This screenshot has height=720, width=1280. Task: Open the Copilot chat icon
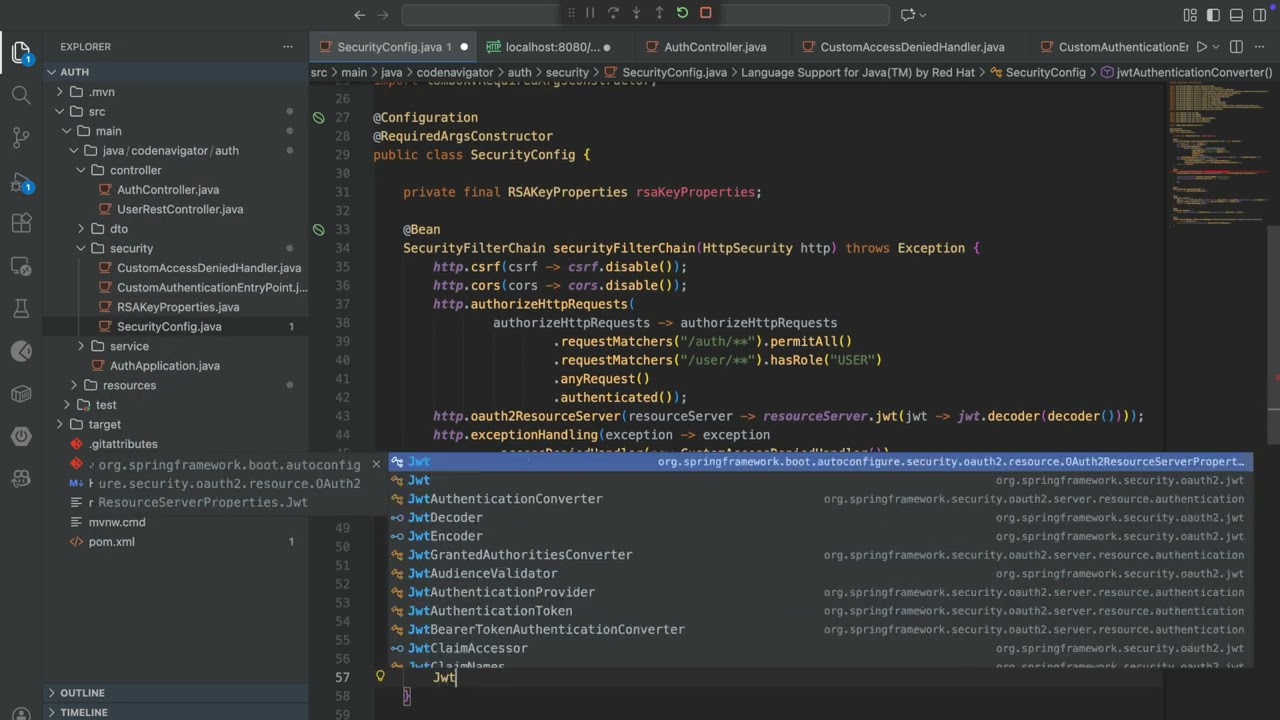(x=908, y=14)
